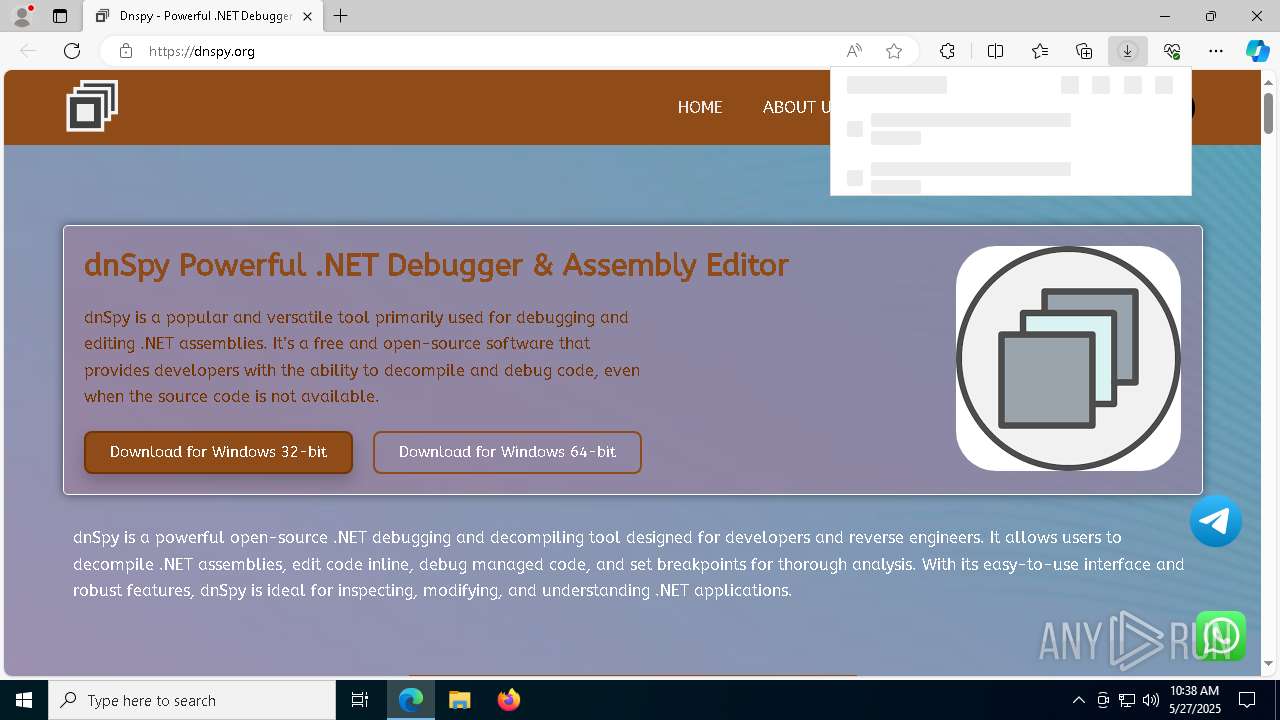
Task: Open File Explorer from the taskbar
Action: [x=459, y=700]
